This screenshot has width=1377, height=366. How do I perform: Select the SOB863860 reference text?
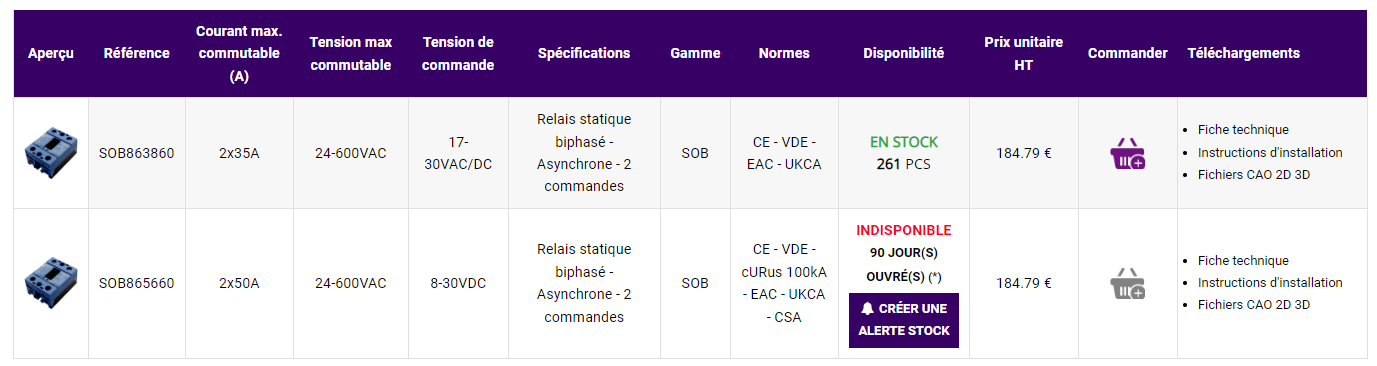136,154
